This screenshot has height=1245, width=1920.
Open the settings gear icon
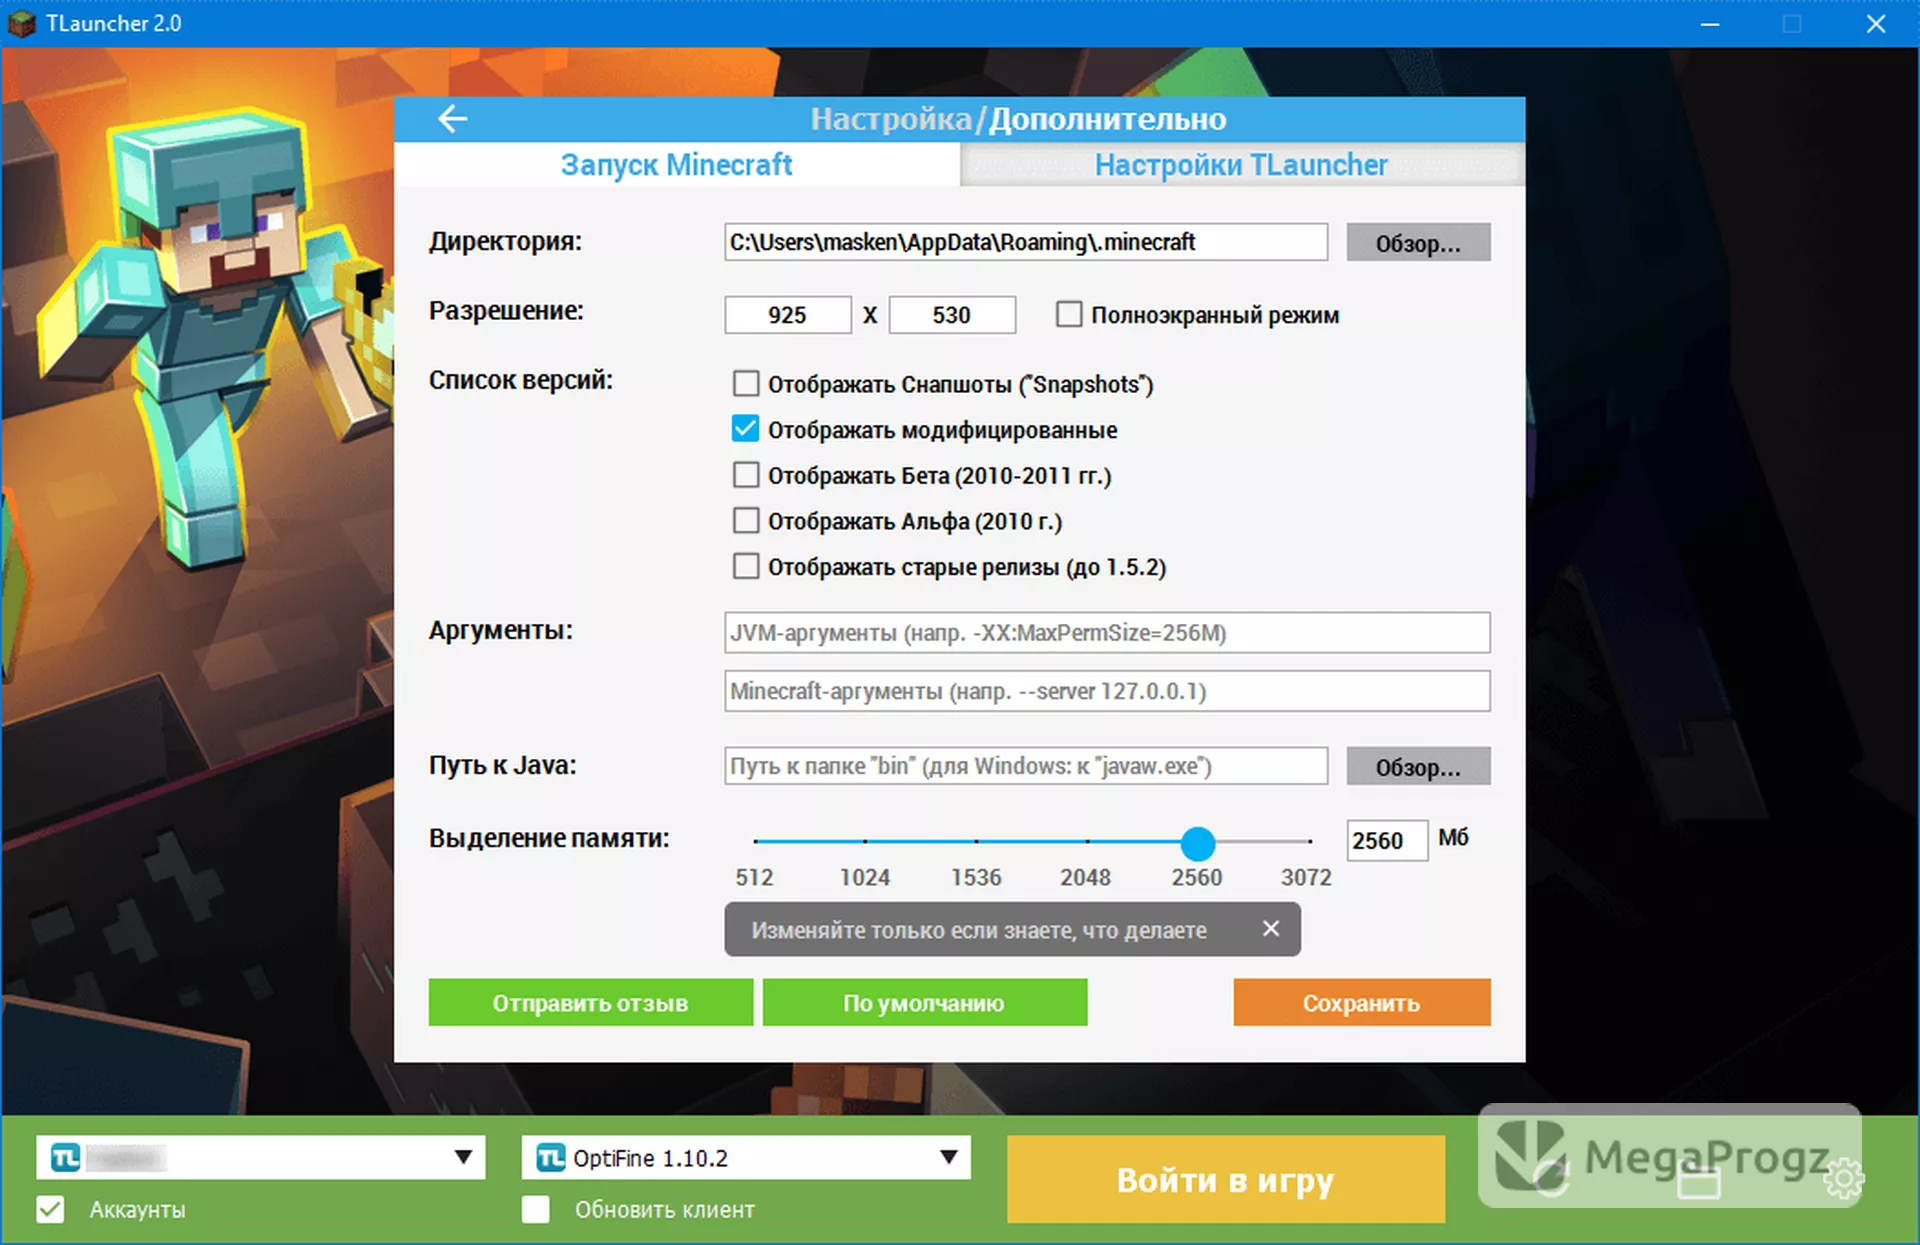[x=1843, y=1180]
